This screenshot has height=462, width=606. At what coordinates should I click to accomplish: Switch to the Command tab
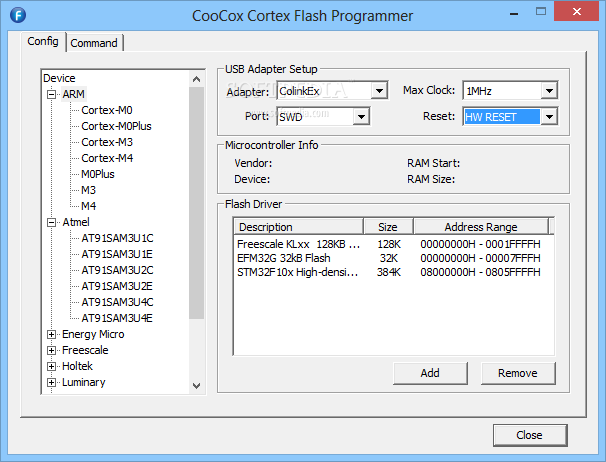[94, 43]
